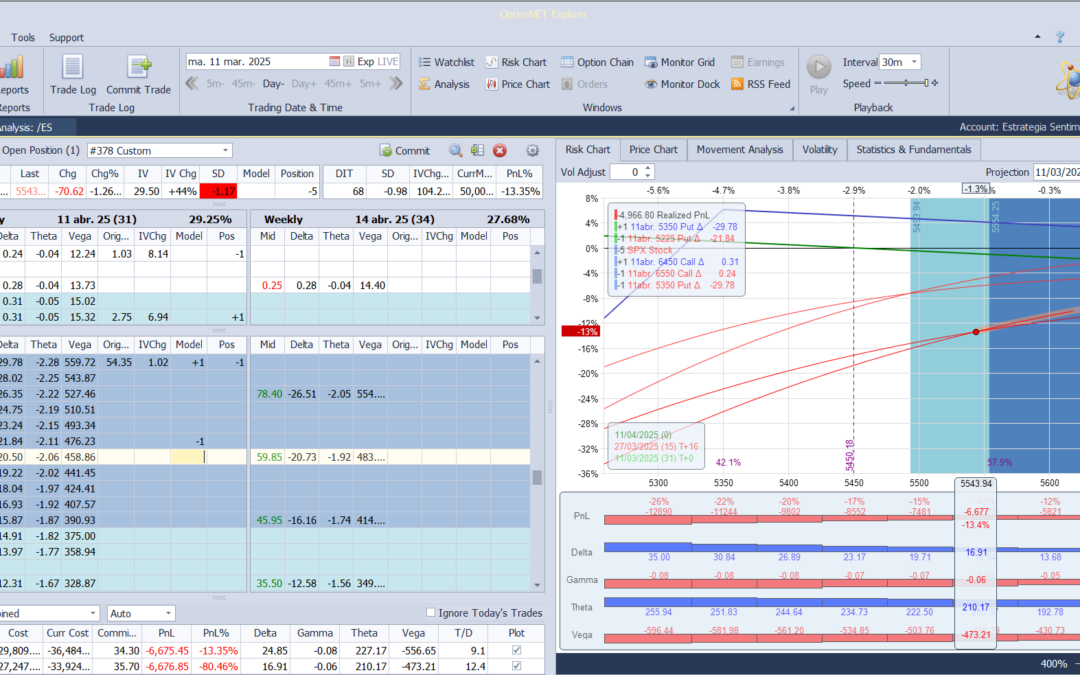Open the Watchlist window

tap(446, 62)
